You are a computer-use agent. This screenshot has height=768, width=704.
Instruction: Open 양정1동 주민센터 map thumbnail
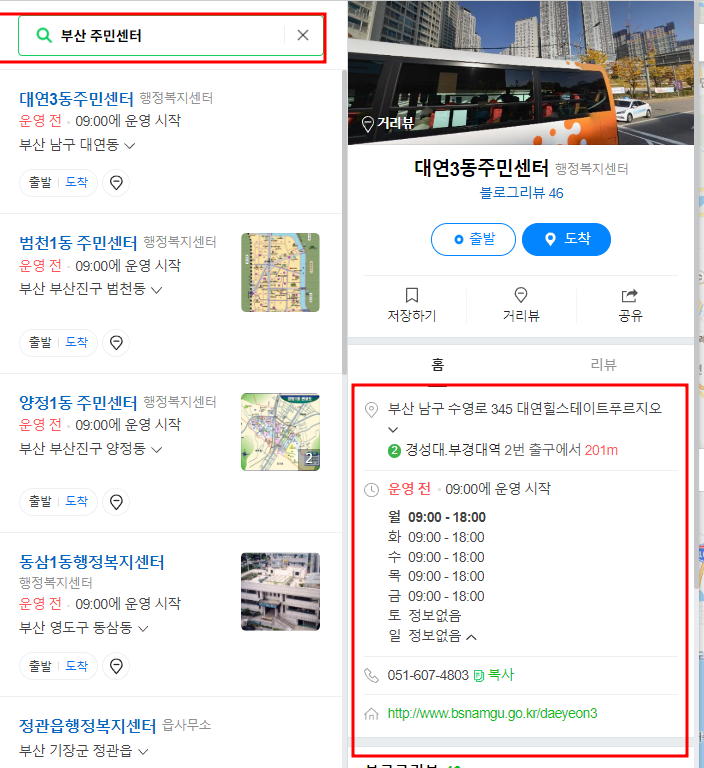pyautogui.click(x=280, y=432)
